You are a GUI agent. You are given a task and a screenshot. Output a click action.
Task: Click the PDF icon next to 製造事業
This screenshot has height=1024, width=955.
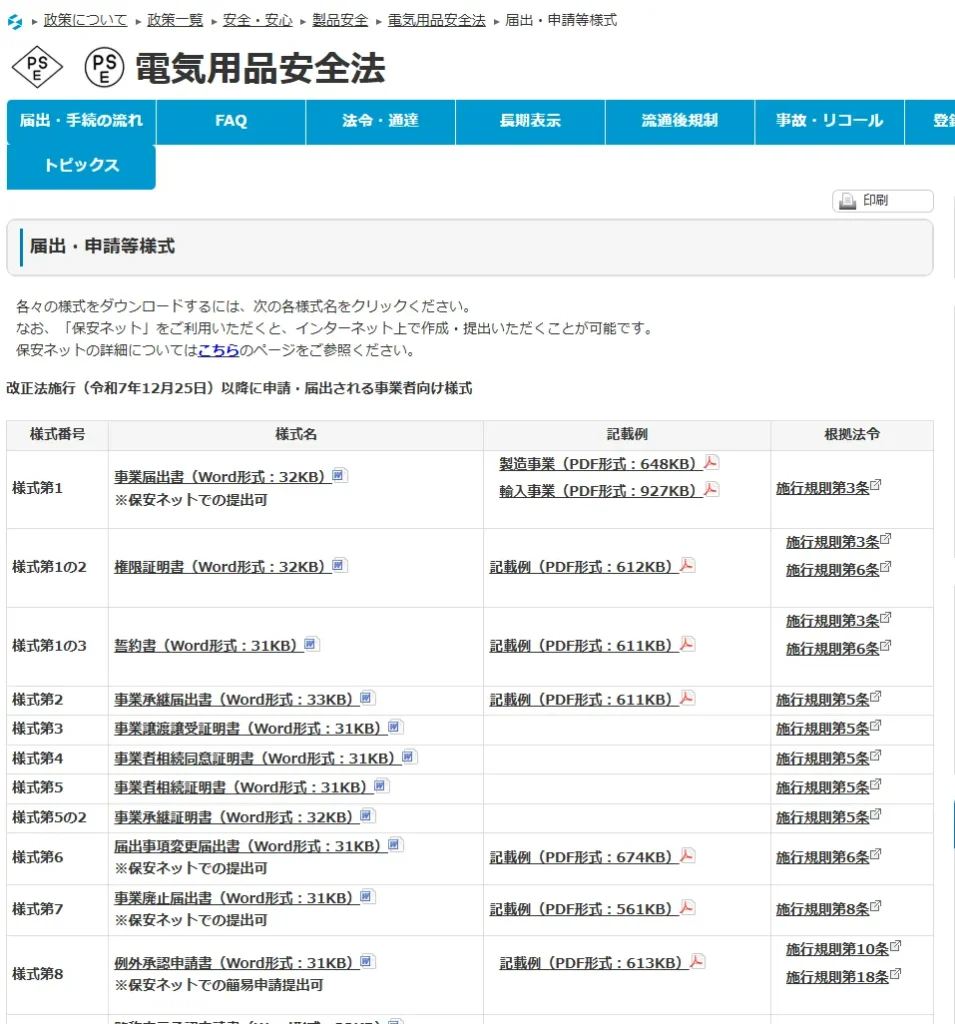[x=711, y=462]
